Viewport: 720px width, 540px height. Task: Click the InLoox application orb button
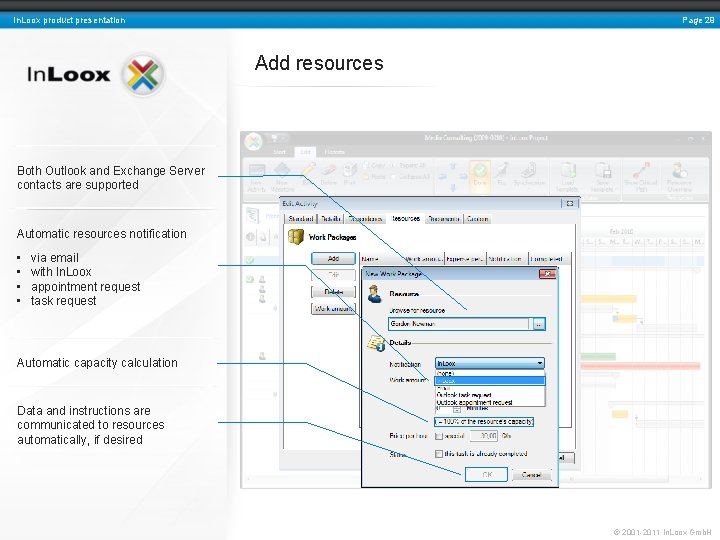click(253, 141)
